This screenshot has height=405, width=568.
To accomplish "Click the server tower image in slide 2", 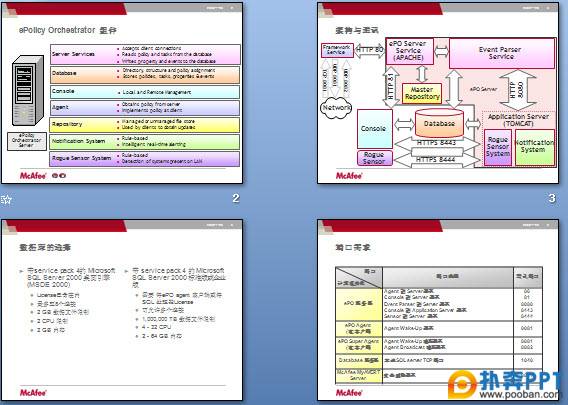I will (x=28, y=91).
